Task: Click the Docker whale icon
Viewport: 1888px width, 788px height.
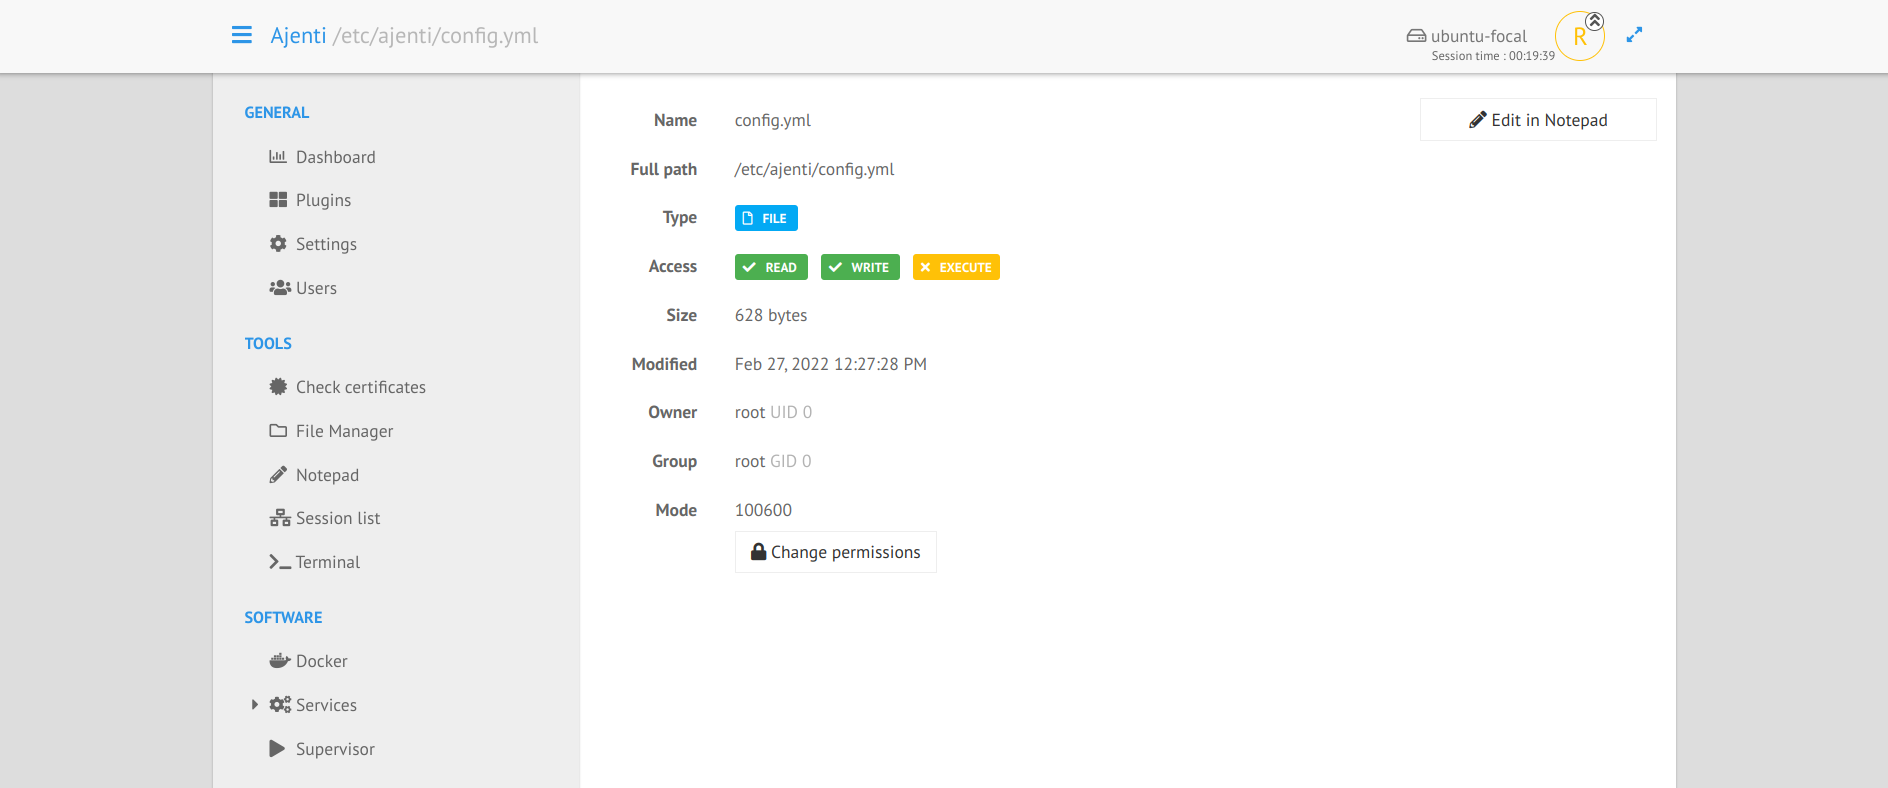Action: pyautogui.click(x=280, y=661)
